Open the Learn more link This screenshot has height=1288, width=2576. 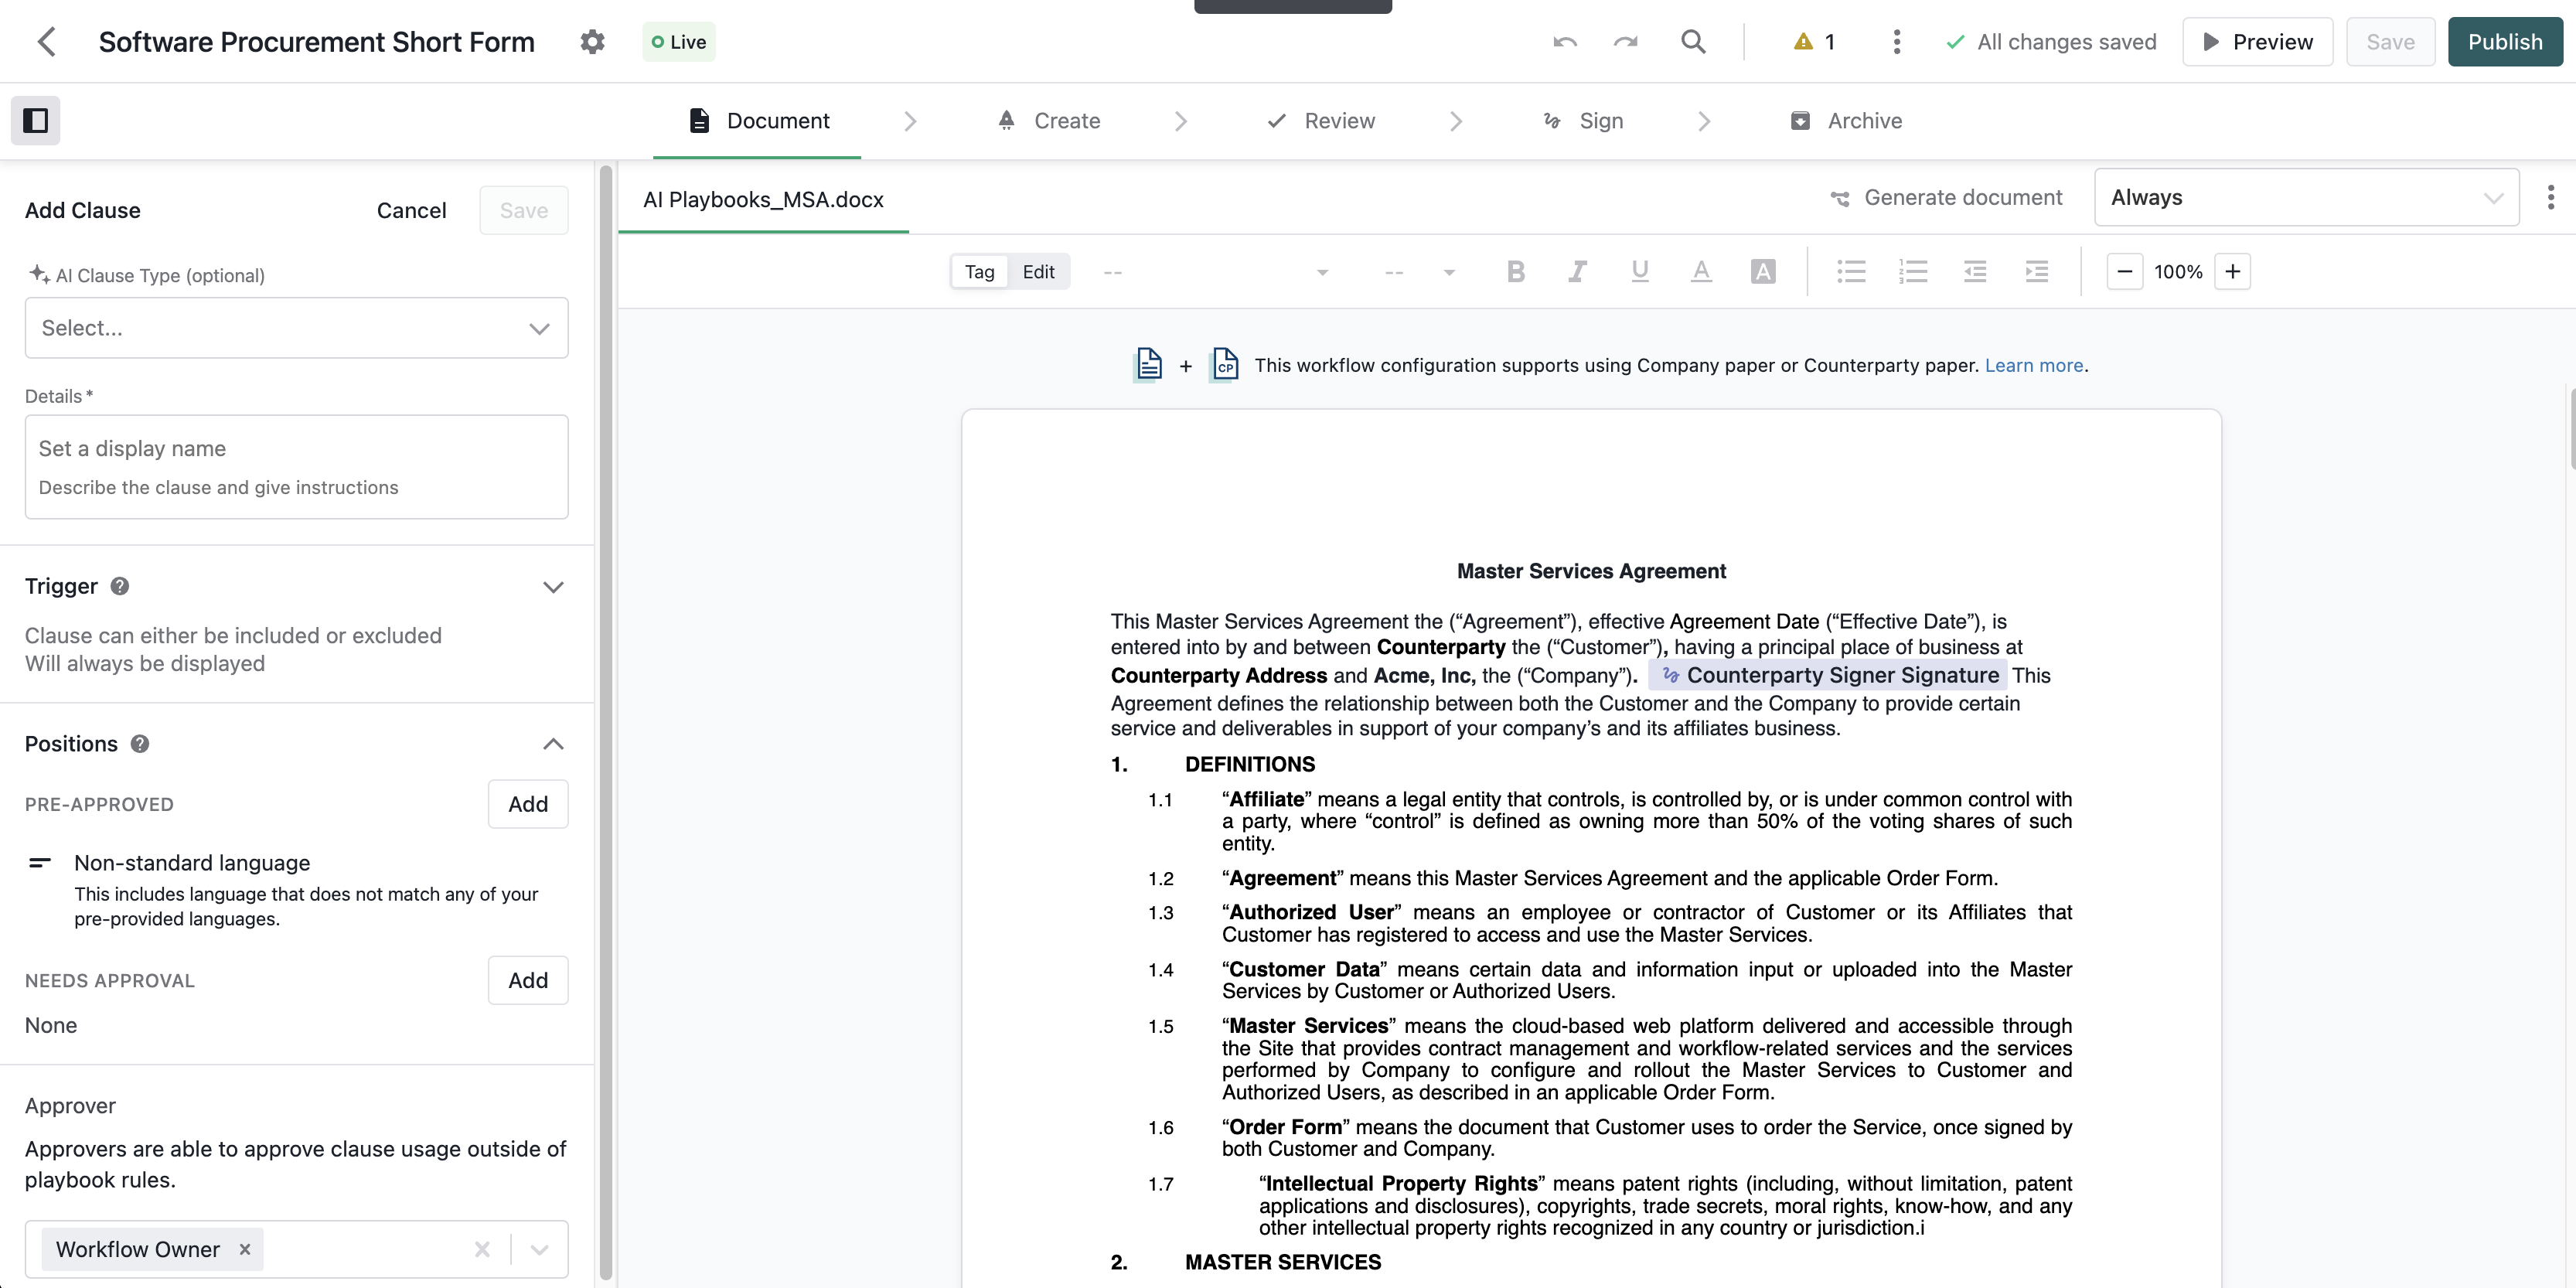coord(2033,365)
